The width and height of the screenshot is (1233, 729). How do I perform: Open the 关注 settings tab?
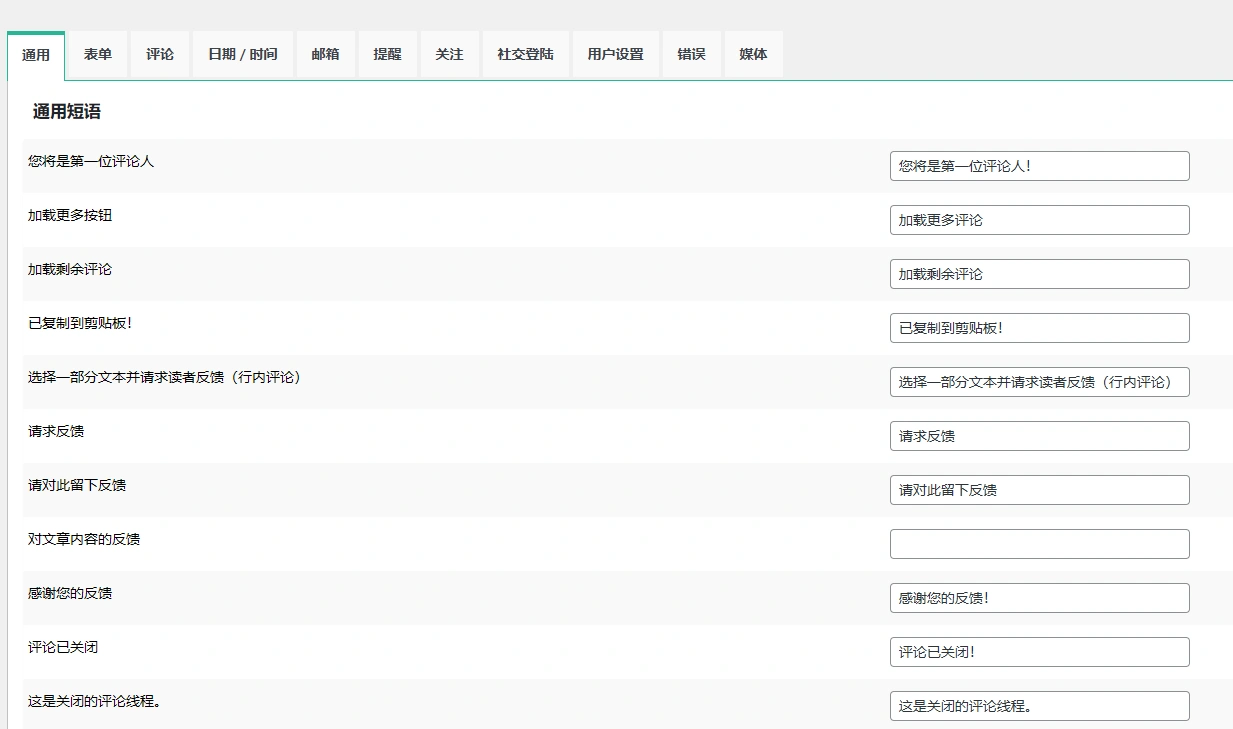click(449, 55)
